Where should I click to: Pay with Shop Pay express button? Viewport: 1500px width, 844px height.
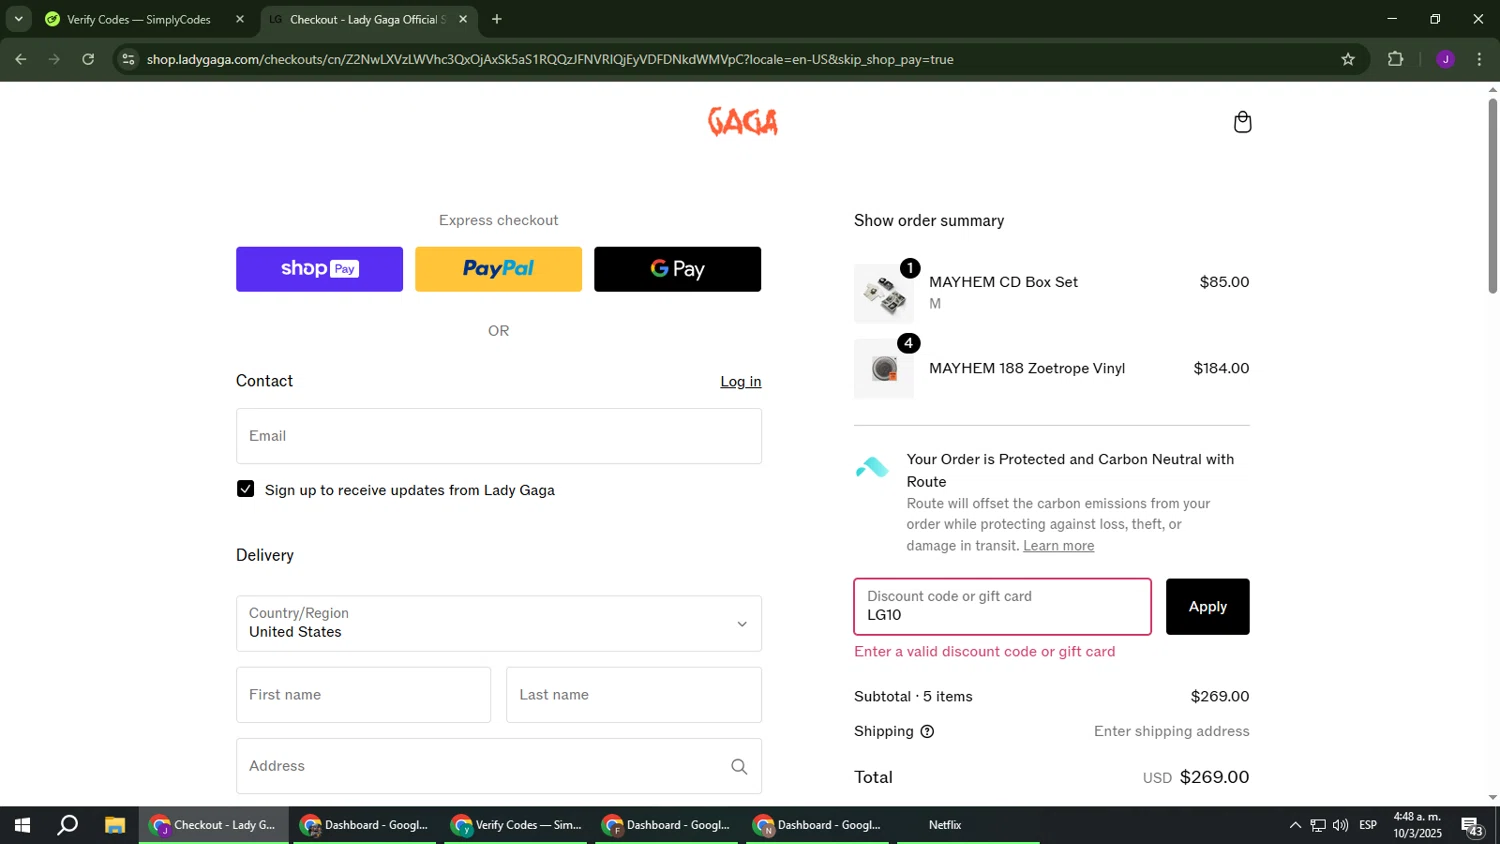point(319,269)
